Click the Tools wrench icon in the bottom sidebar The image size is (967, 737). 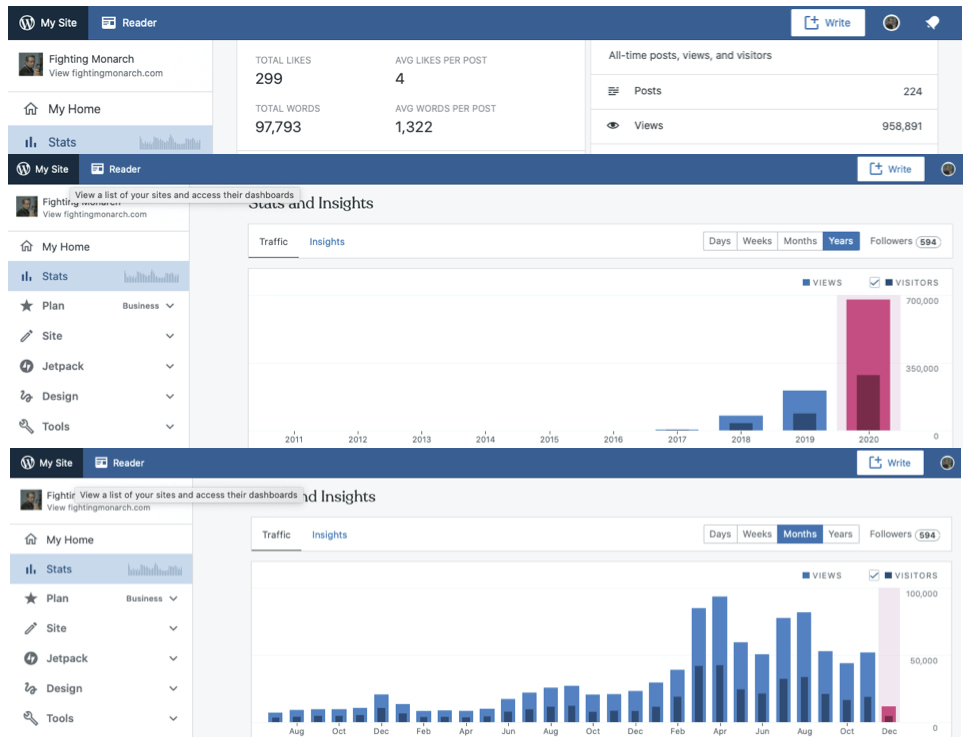pyautogui.click(x=31, y=718)
